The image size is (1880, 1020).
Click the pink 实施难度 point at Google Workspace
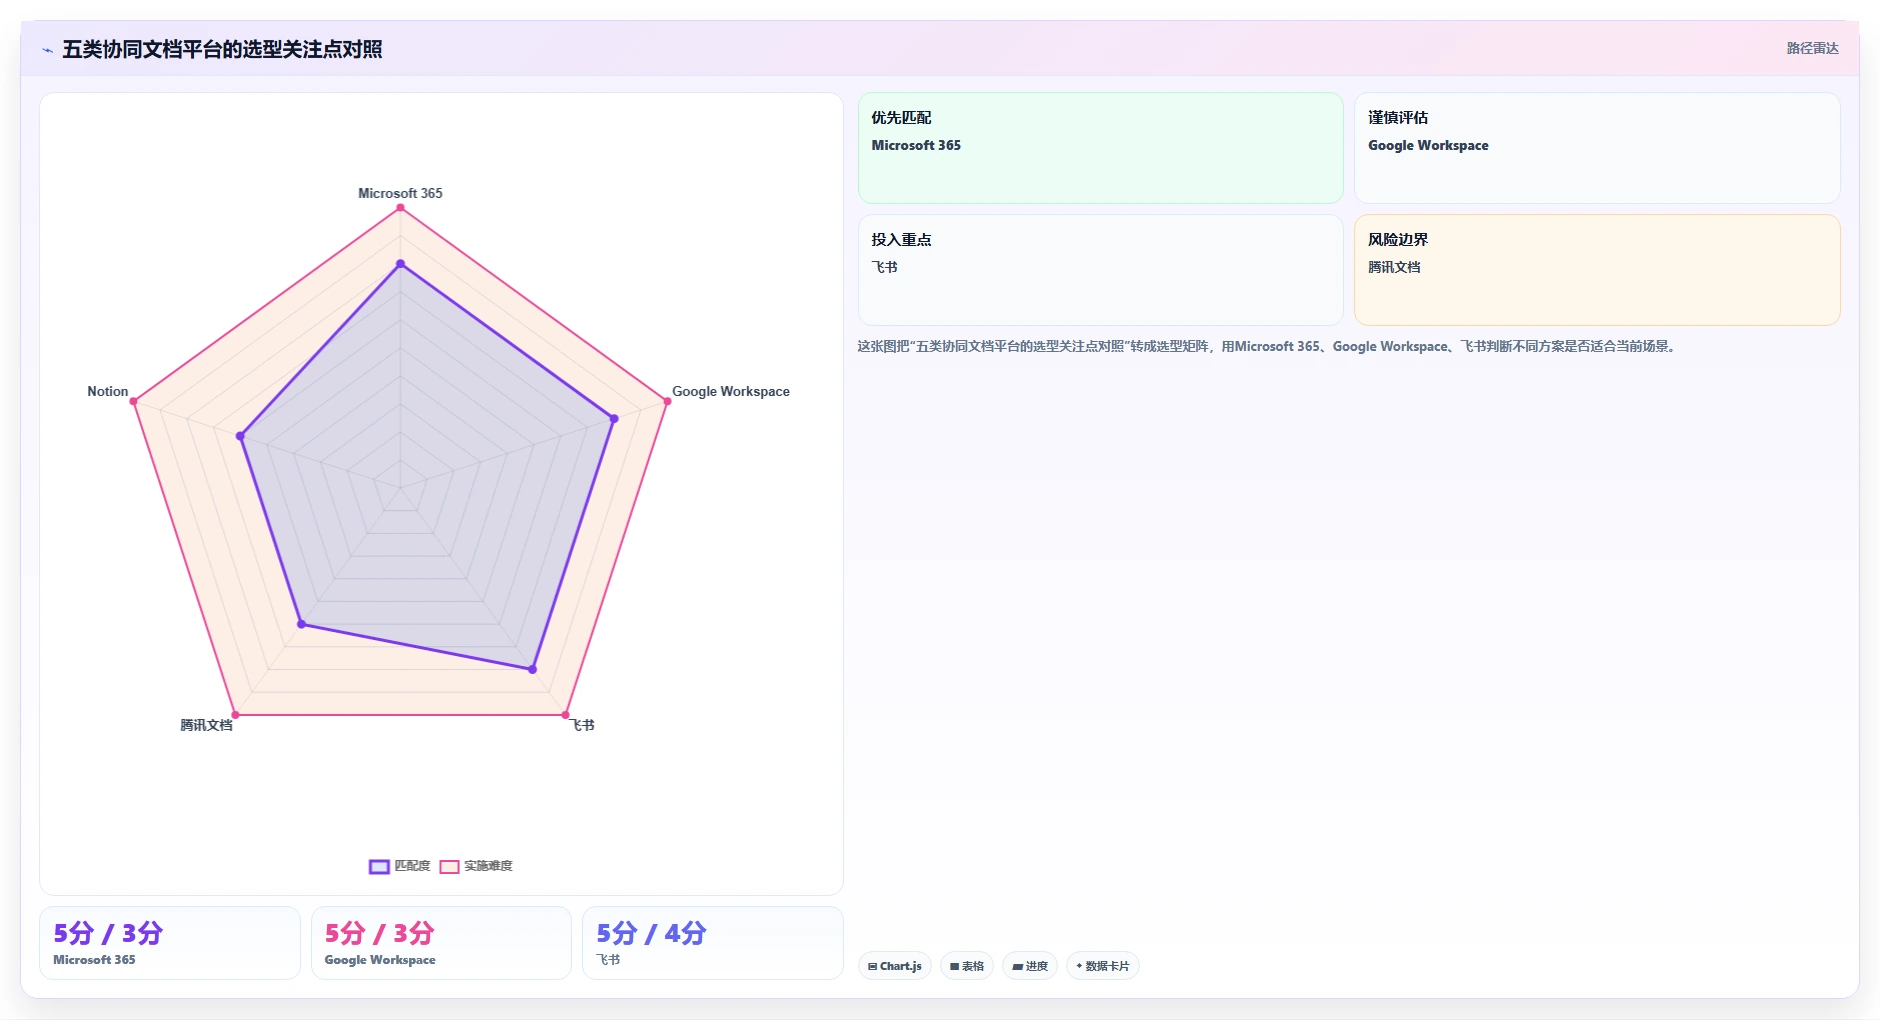tap(667, 401)
